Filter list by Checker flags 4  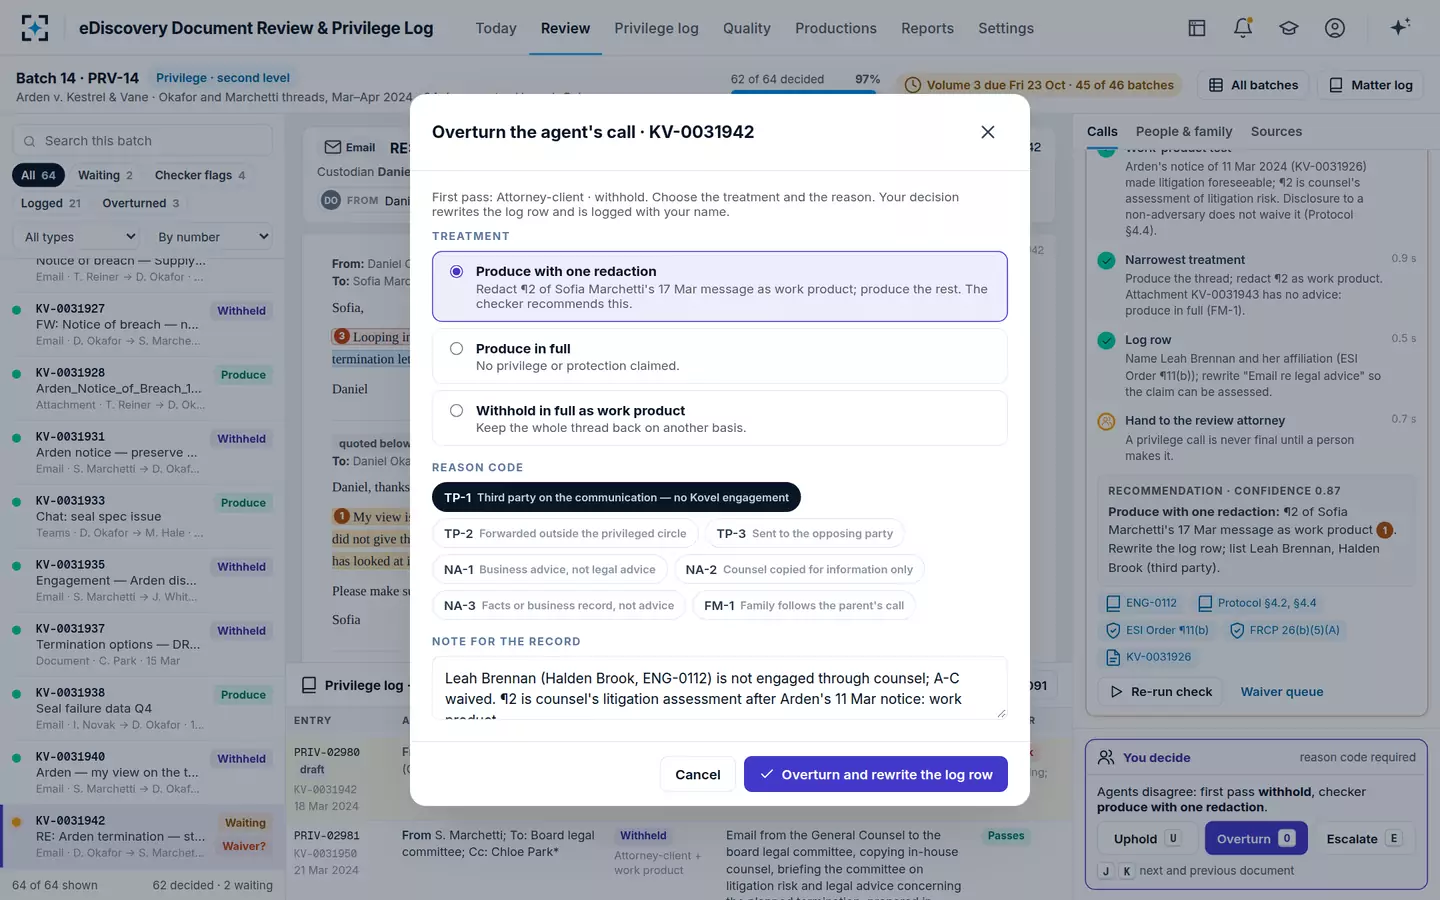point(200,175)
